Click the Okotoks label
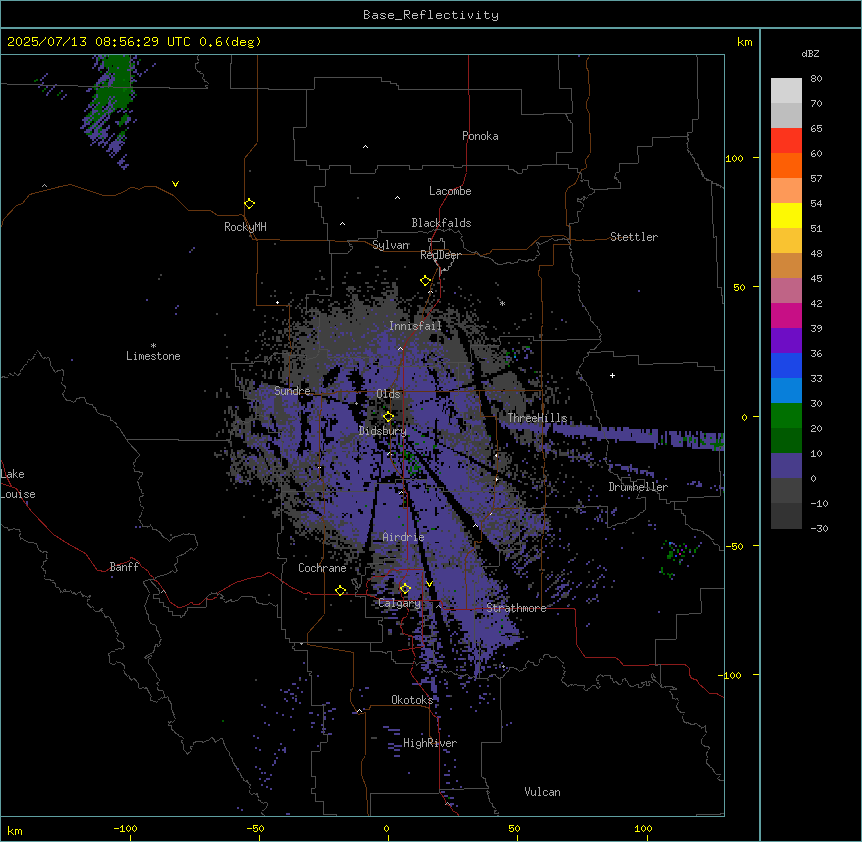 (x=412, y=700)
